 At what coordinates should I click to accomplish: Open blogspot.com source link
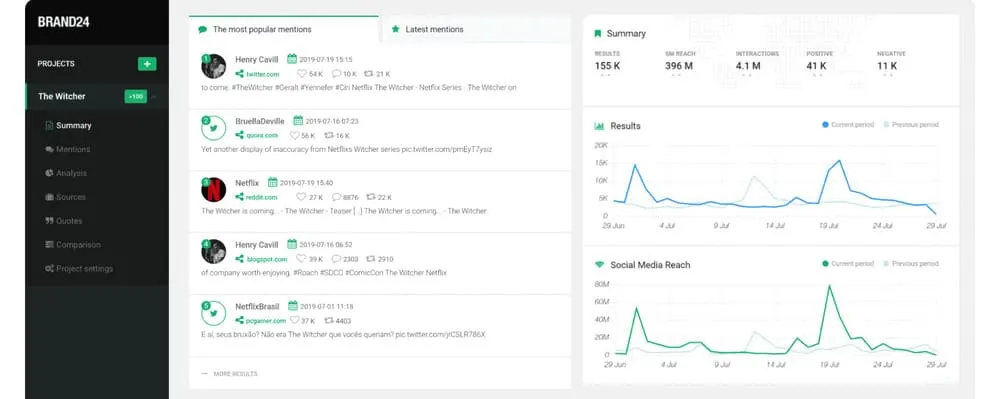[267, 259]
